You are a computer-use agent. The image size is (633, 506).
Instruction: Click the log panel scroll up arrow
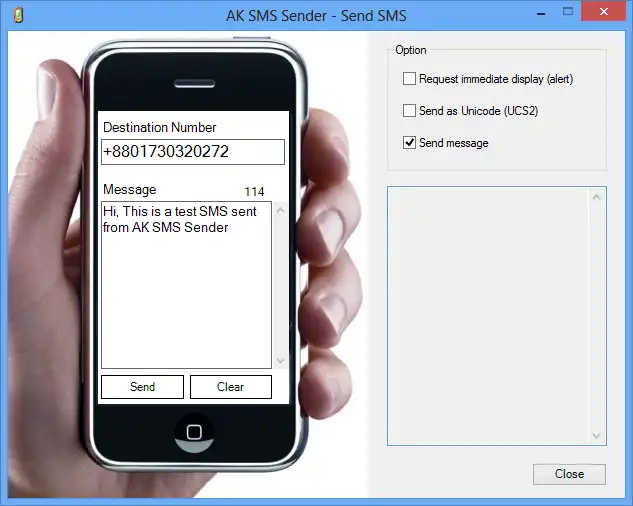tap(597, 197)
